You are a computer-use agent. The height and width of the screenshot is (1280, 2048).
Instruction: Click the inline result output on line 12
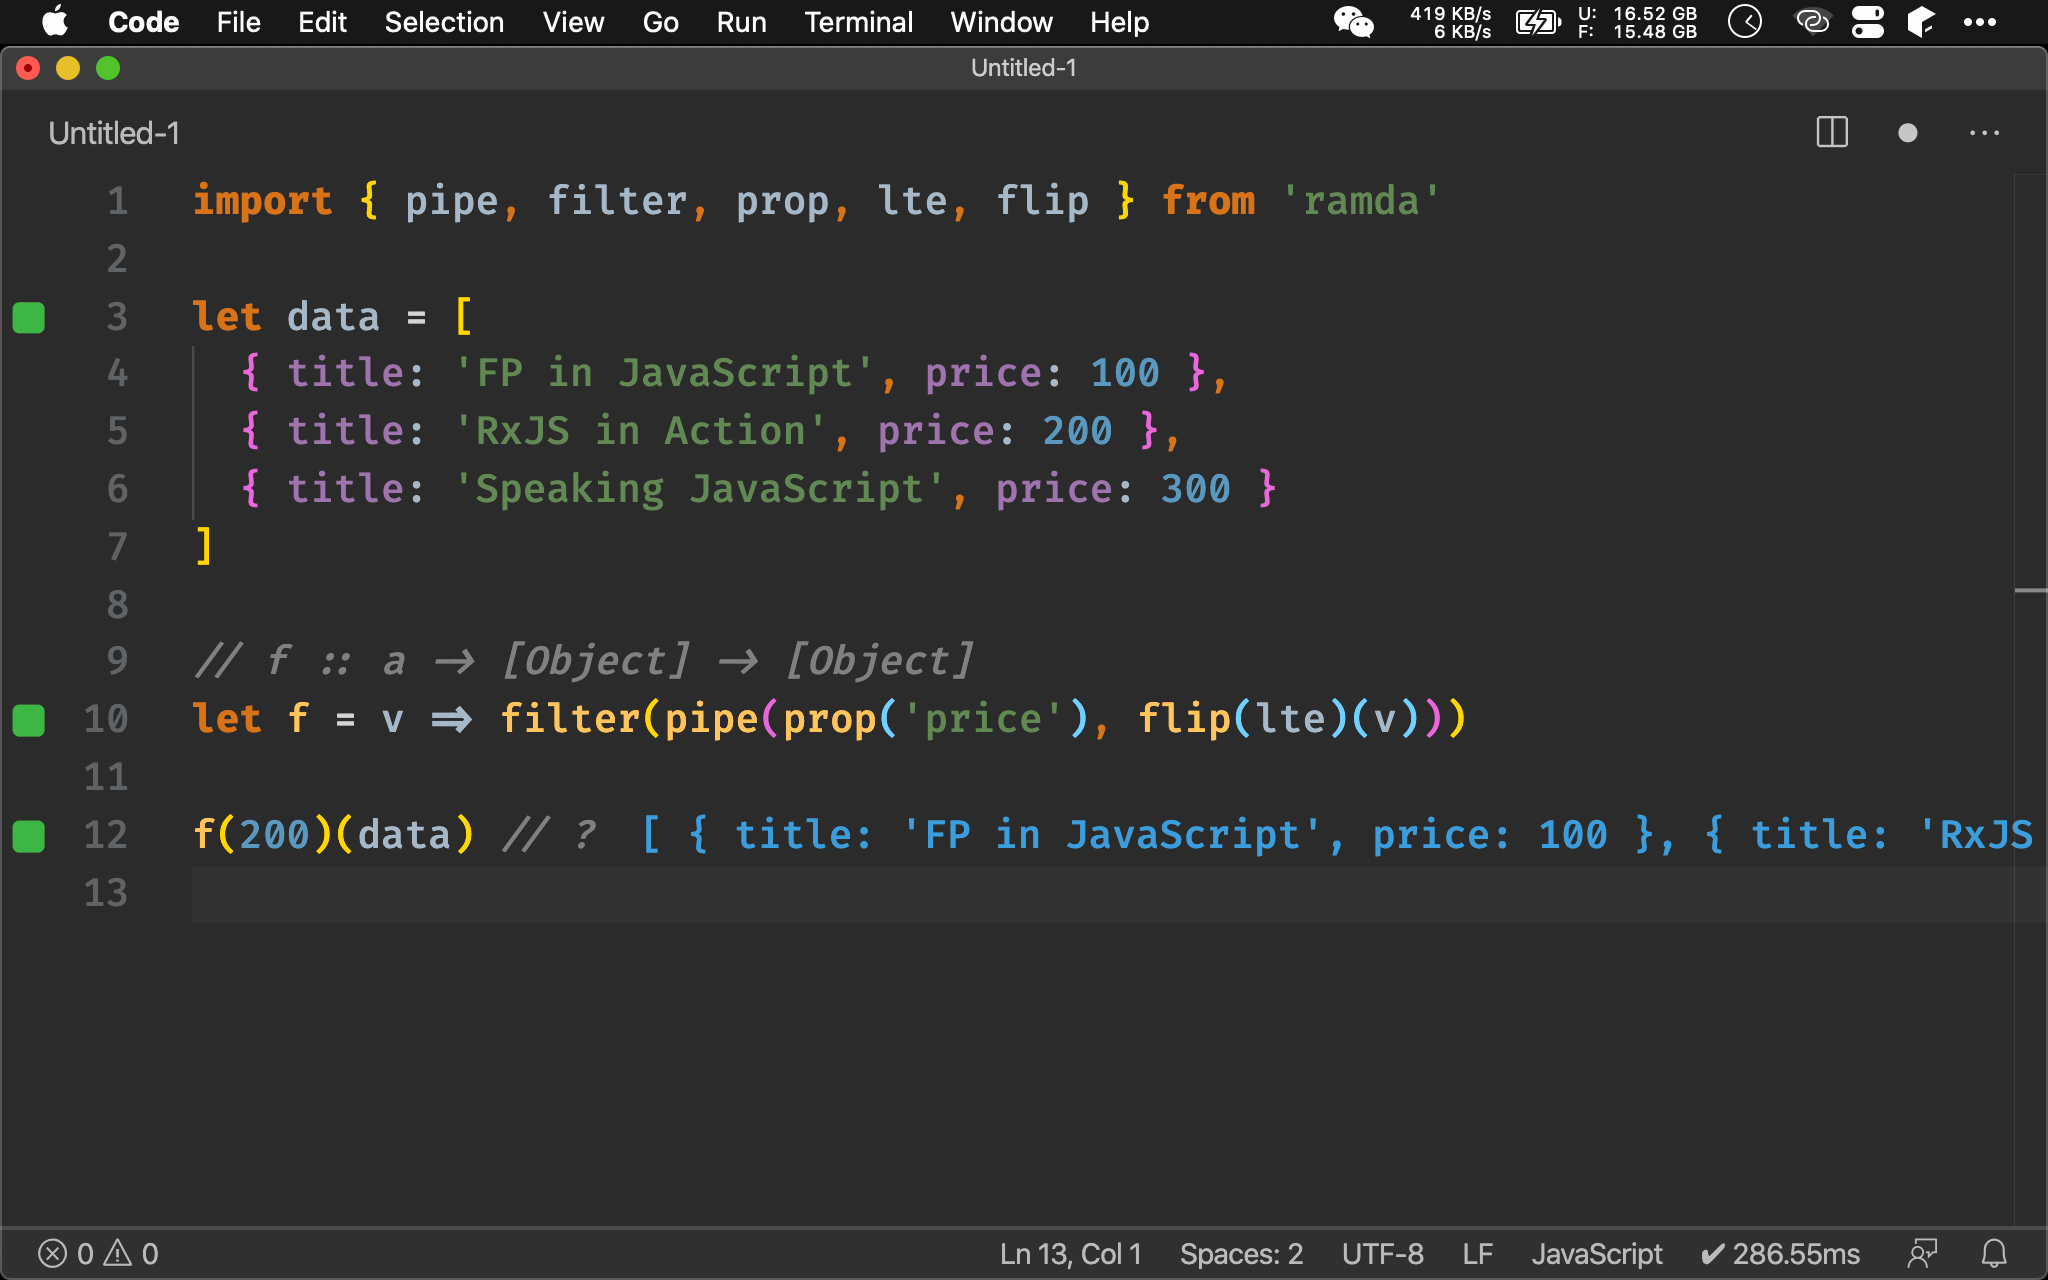pos(1337,835)
